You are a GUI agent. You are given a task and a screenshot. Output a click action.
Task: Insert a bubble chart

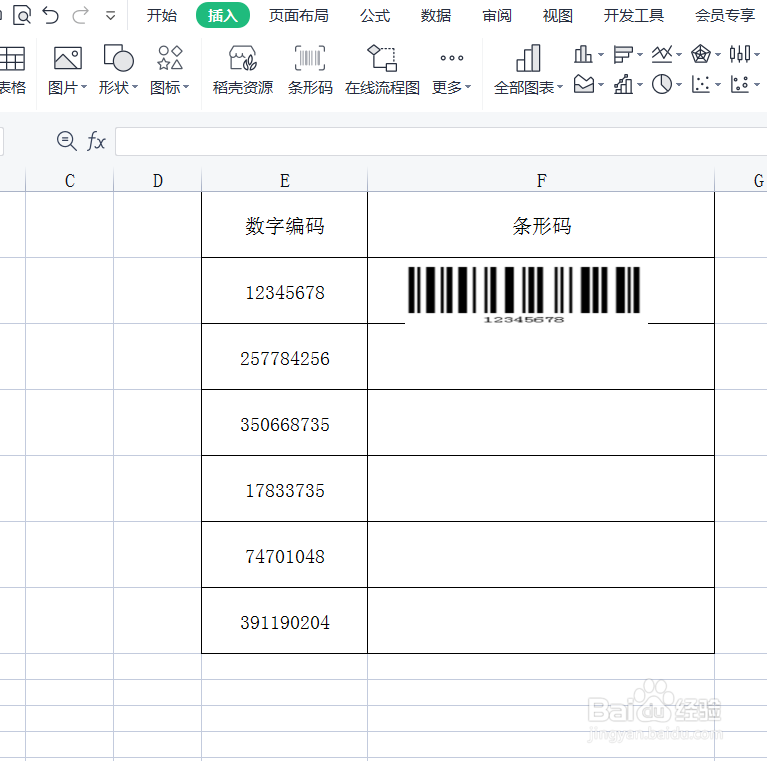pos(740,84)
